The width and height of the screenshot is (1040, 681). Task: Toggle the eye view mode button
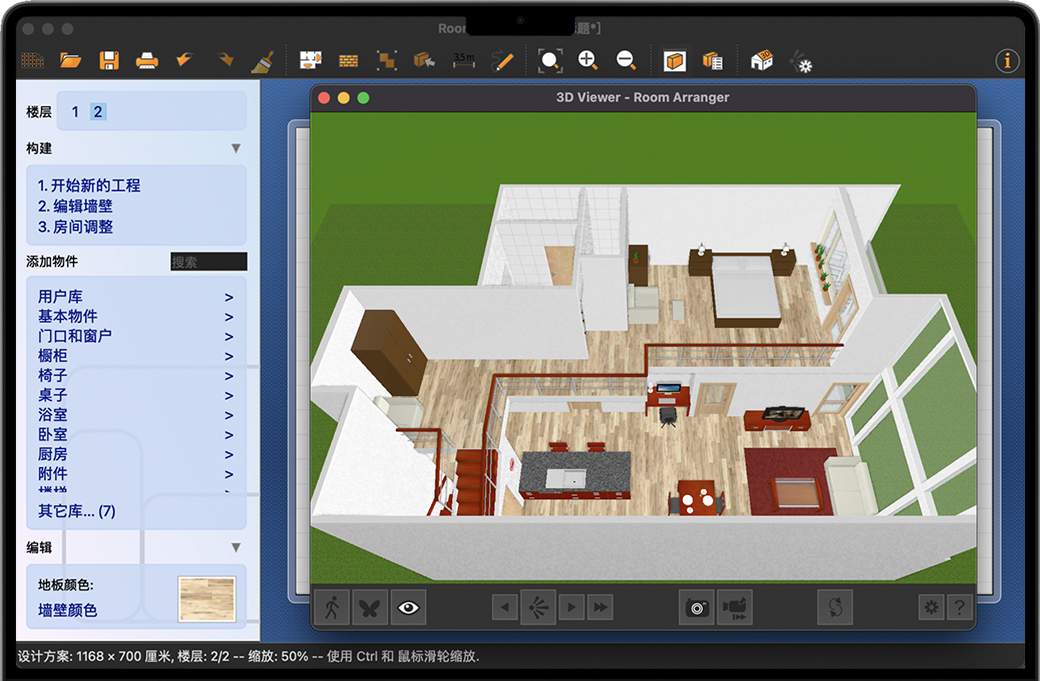(x=408, y=607)
